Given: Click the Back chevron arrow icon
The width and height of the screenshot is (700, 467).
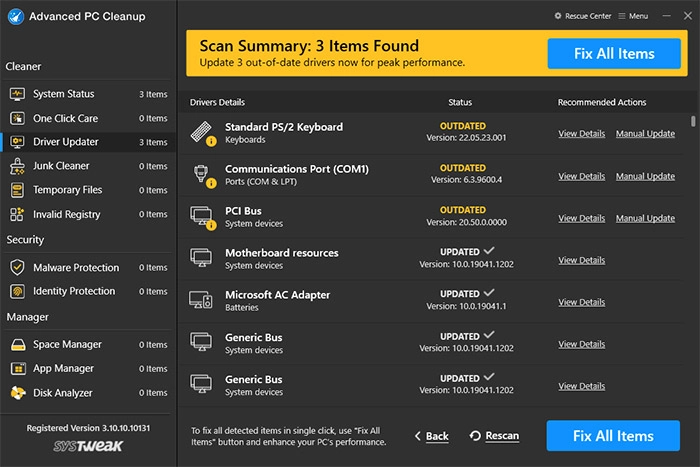Looking at the screenshot, I should 418,436.
